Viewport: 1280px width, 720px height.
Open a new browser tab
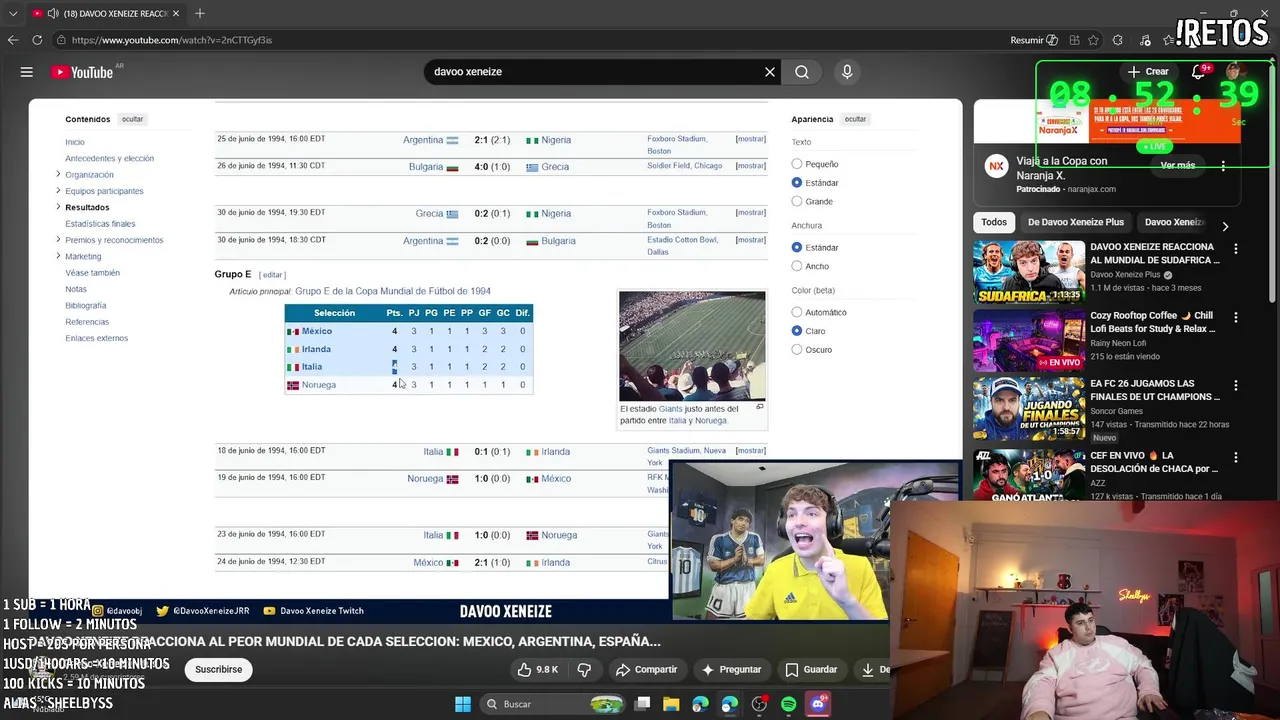200,13
